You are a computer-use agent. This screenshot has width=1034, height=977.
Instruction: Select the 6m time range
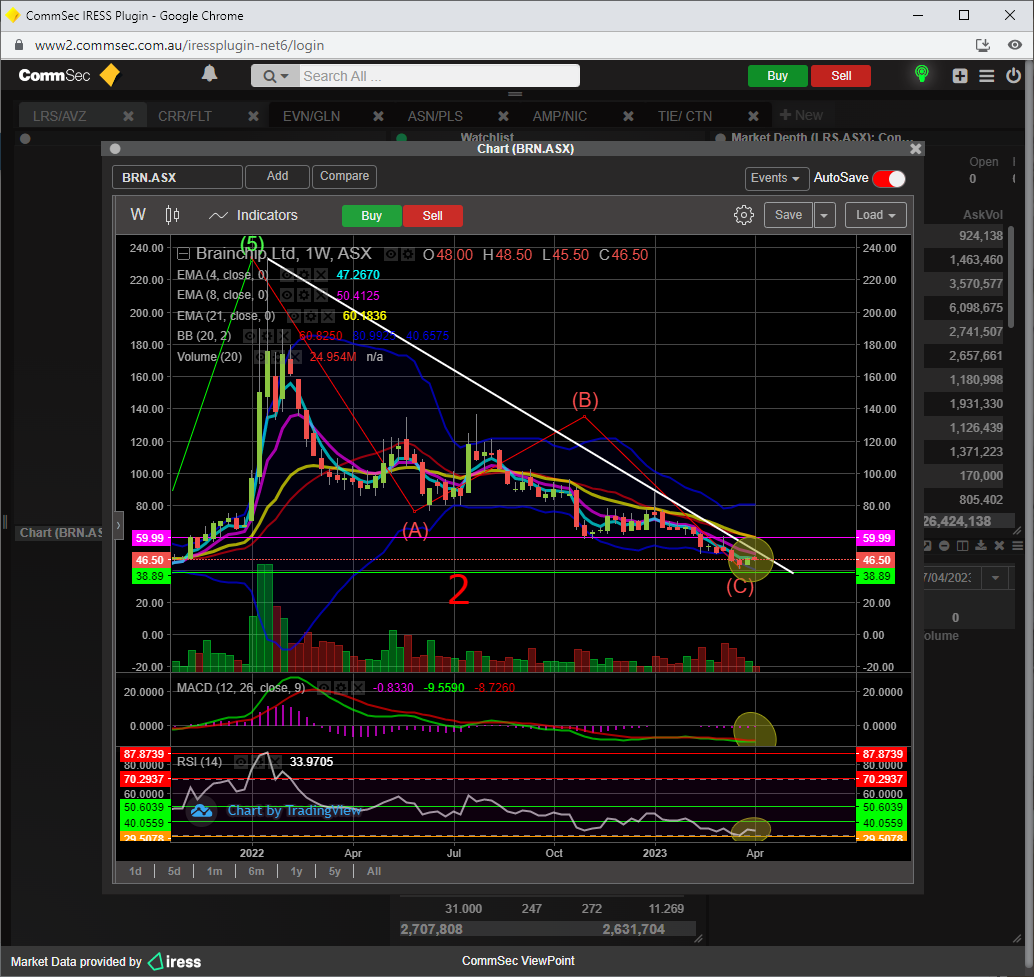pyautogui.click(x=256, y=871)
